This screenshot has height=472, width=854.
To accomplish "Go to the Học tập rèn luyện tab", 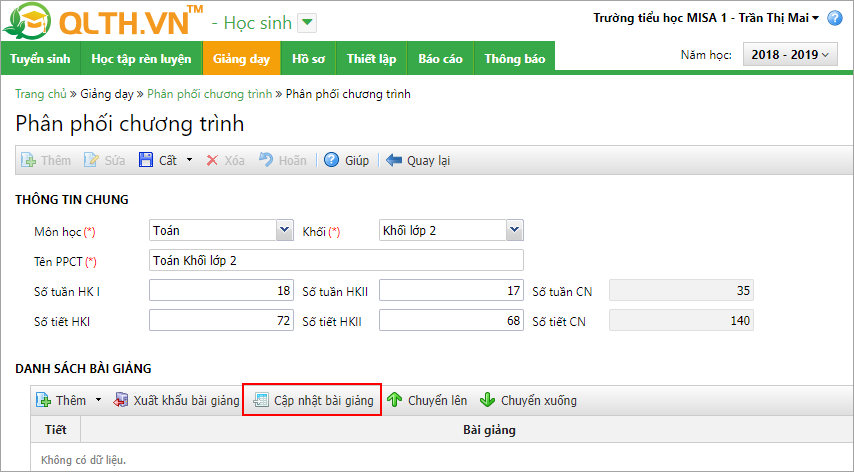I will [141, 59].
